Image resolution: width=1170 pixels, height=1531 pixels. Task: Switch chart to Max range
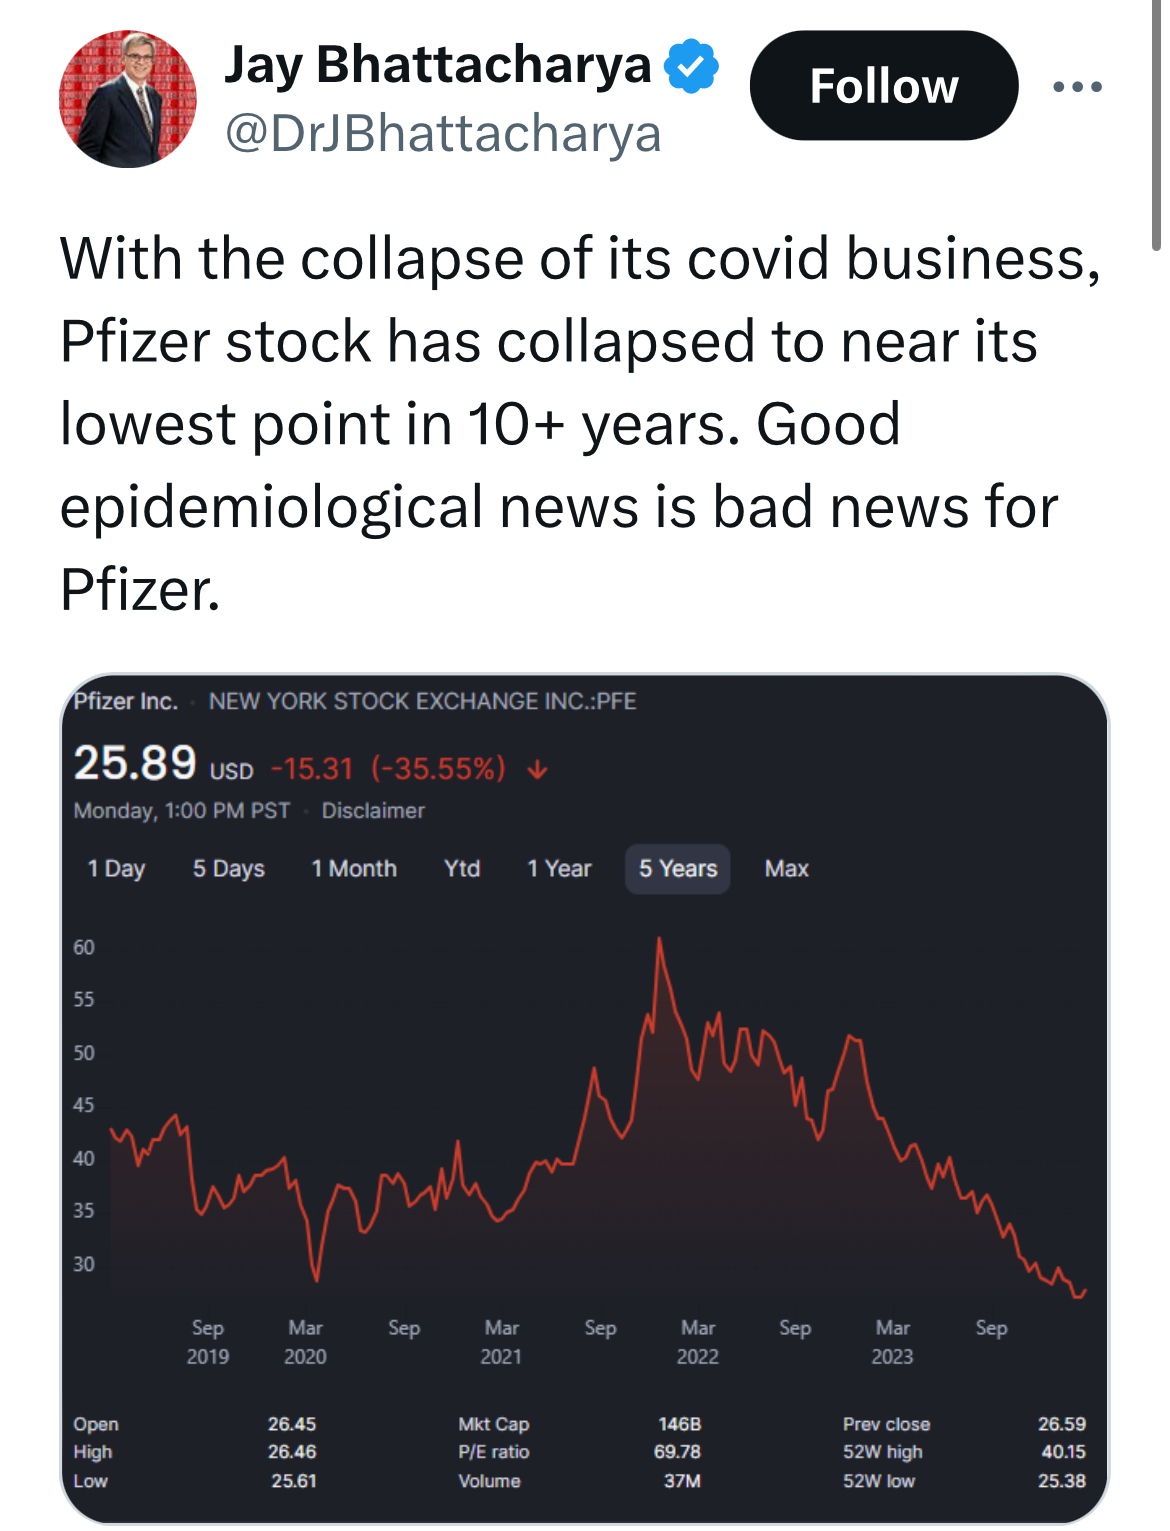click(x=787, y=869)
